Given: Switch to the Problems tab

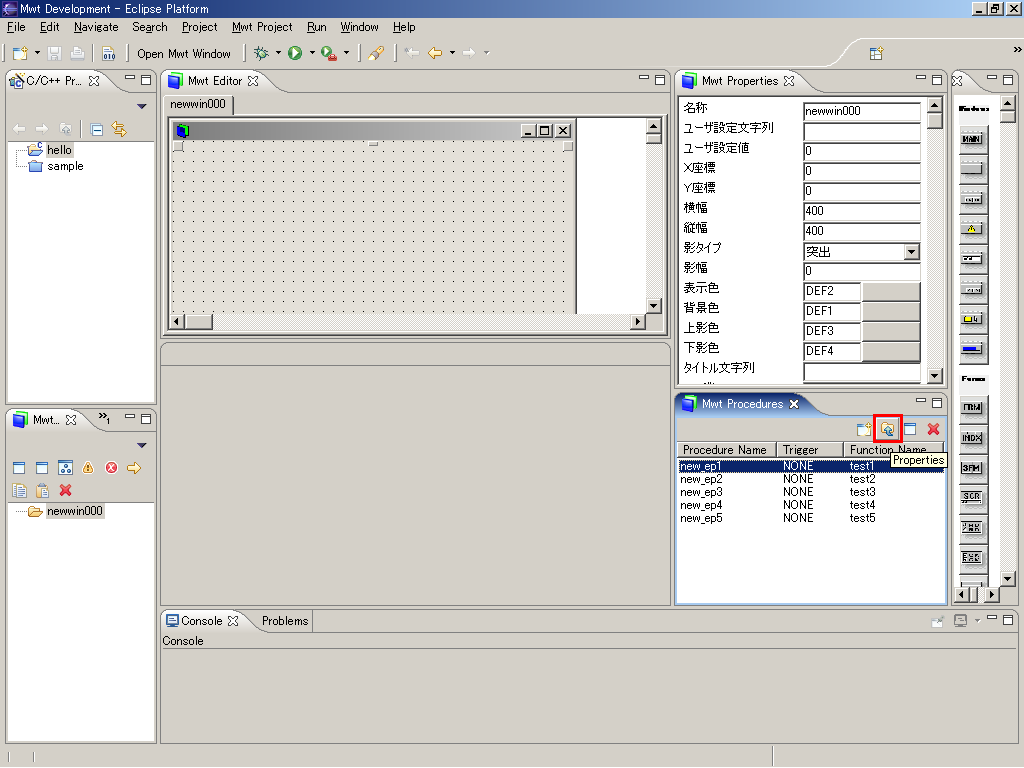Looking at the screenshot, I should coord(285,621).
